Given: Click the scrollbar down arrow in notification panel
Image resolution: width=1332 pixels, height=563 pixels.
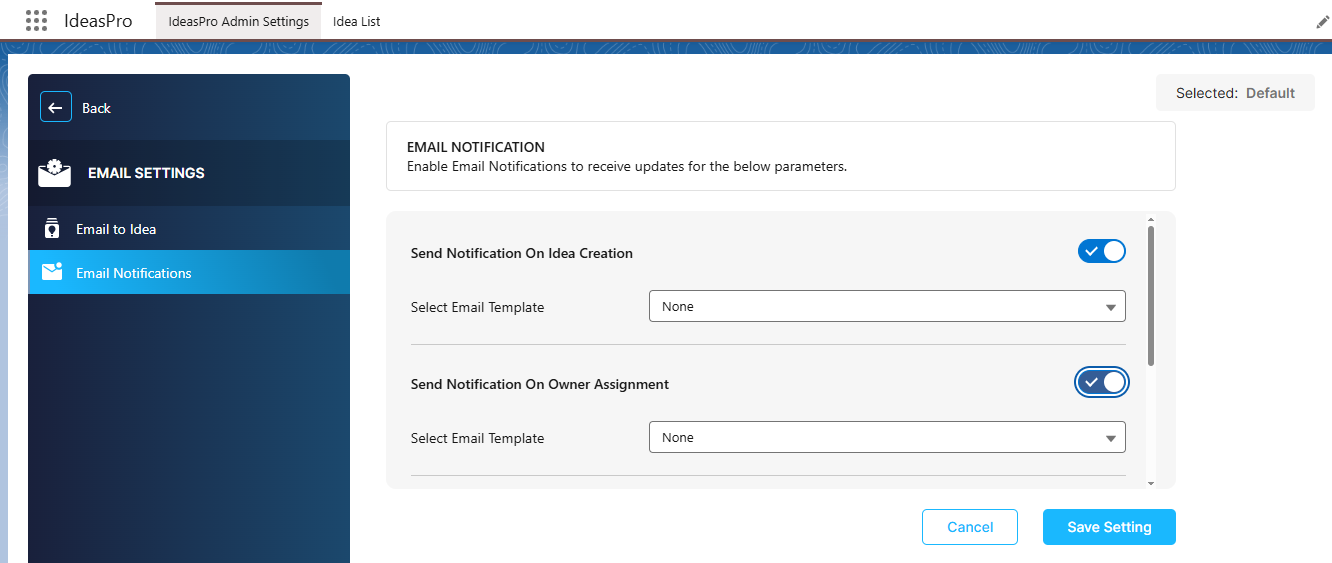Looking at the screenshot, I should pos(1151,483).
